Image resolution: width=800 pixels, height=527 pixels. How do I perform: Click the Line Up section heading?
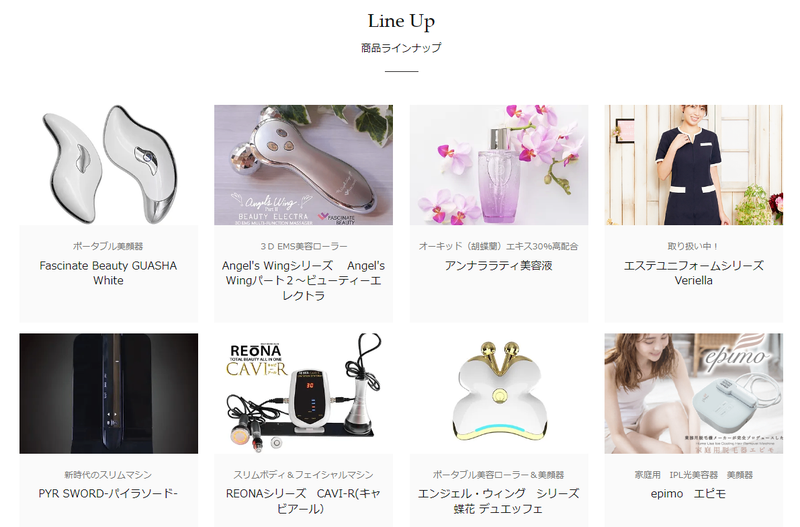401,21
